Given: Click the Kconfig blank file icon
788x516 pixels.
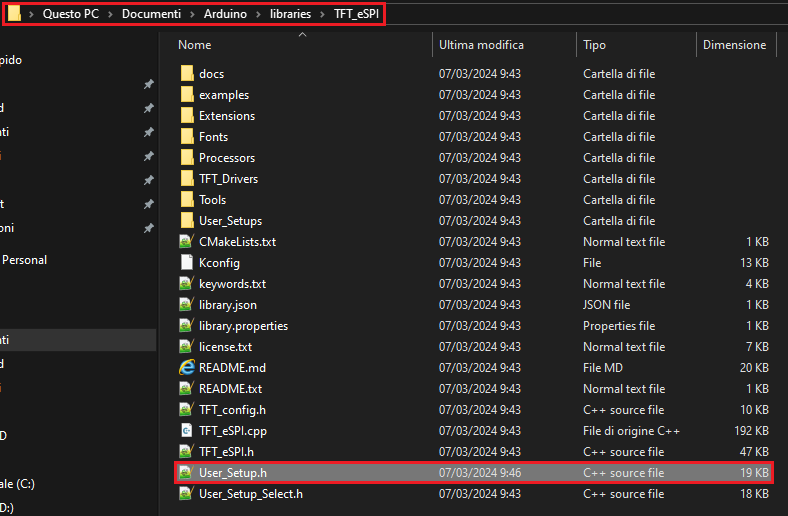Looking at the screenshot, I should click(186, 262).
